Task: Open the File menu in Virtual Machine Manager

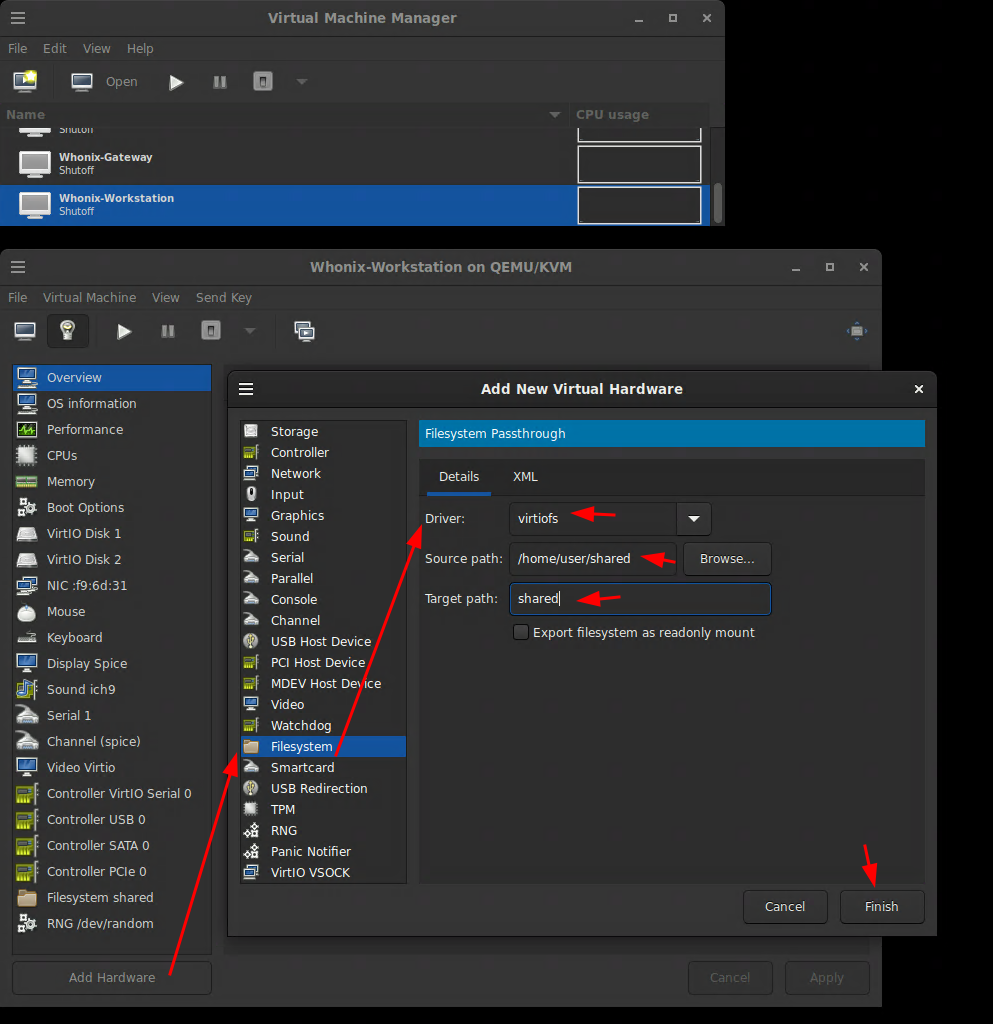Action: click(18, 48)
